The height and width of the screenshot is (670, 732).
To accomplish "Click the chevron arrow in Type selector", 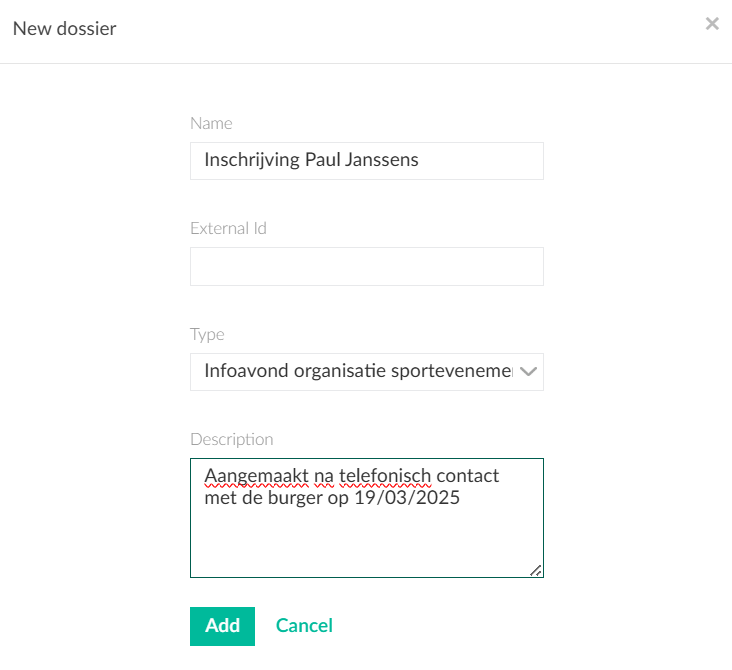I will pos(528,372).
